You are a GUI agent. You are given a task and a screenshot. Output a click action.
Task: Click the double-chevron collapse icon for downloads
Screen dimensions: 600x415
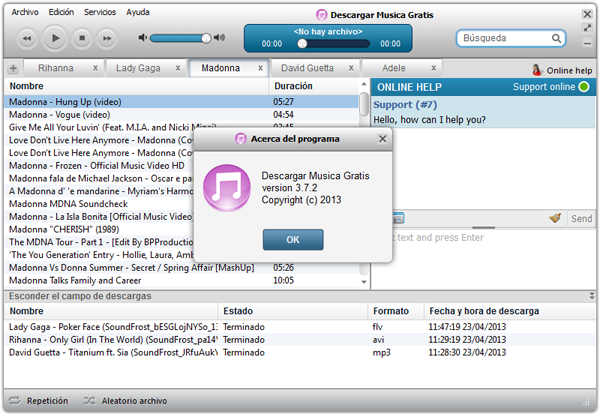tap(592, 296)
